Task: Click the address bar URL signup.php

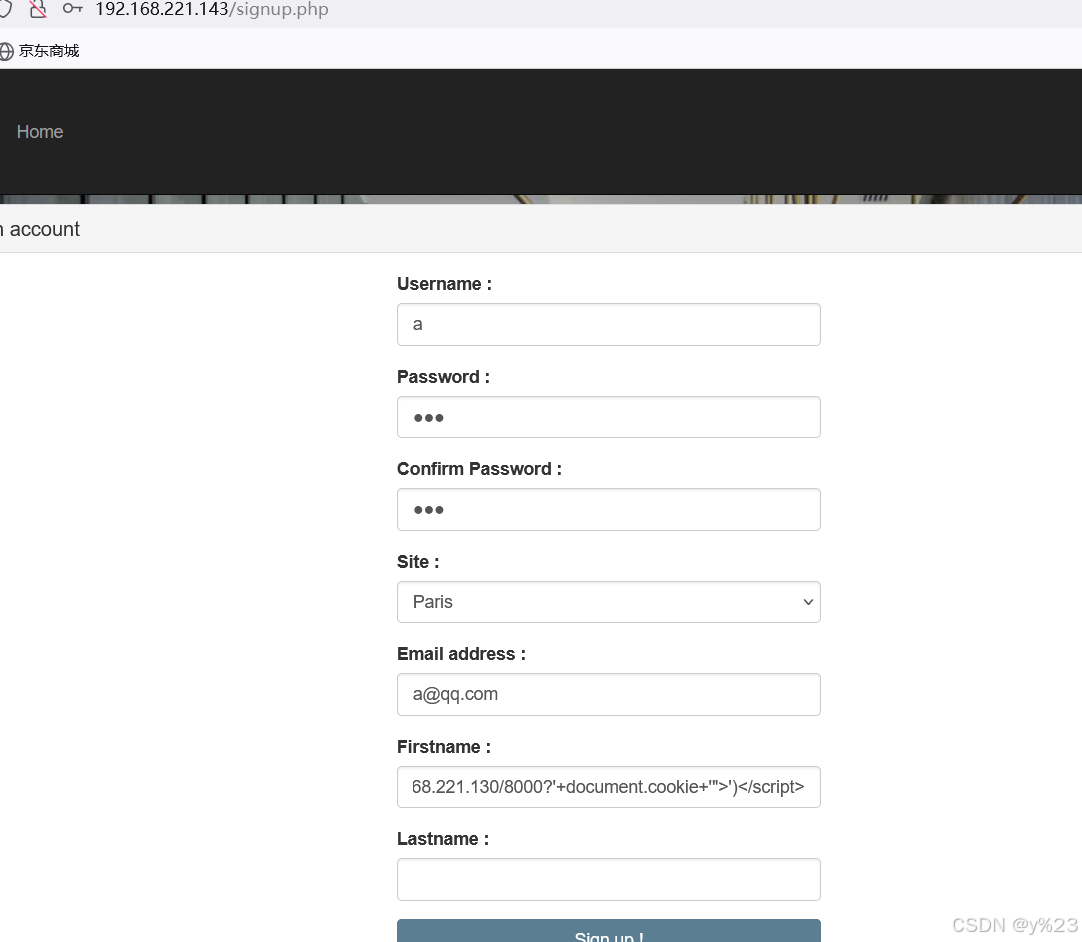Action: click(211, 10)
